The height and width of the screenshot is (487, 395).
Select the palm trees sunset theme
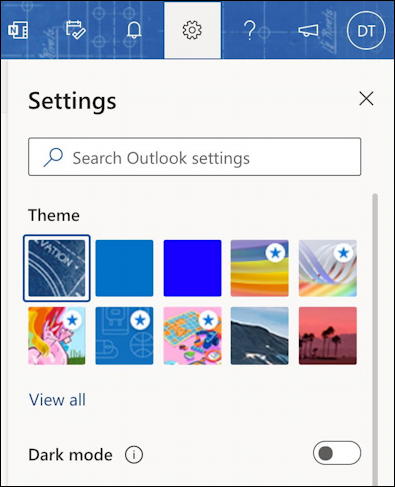[328, 336]
